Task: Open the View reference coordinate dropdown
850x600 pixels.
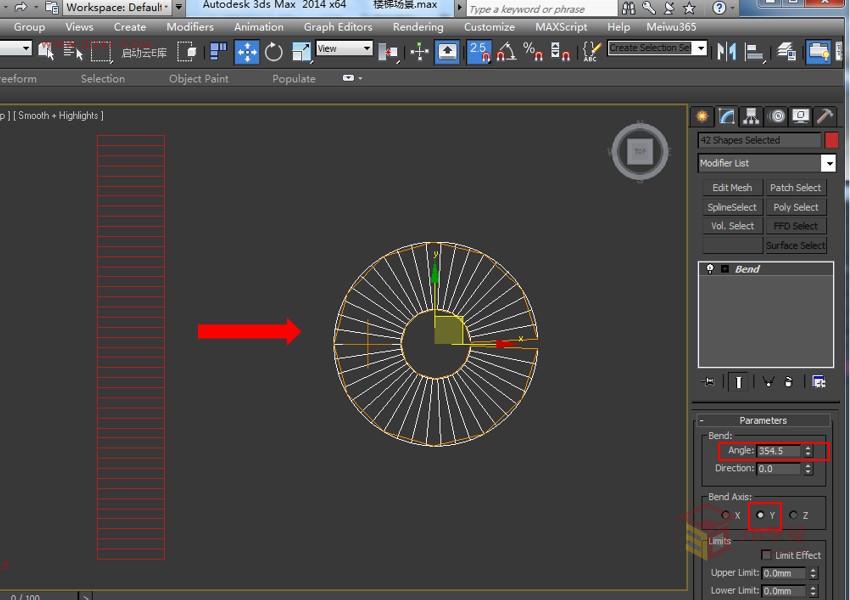Action: pos(344,48)
